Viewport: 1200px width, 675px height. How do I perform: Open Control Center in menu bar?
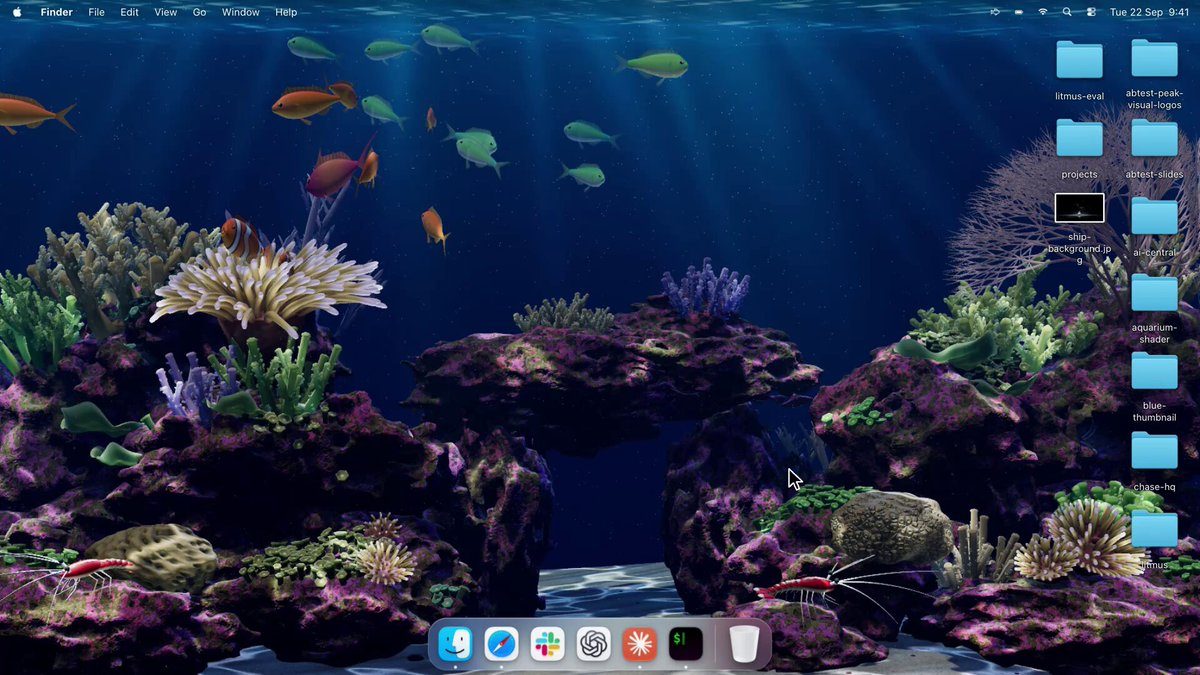click(1091, 12)
